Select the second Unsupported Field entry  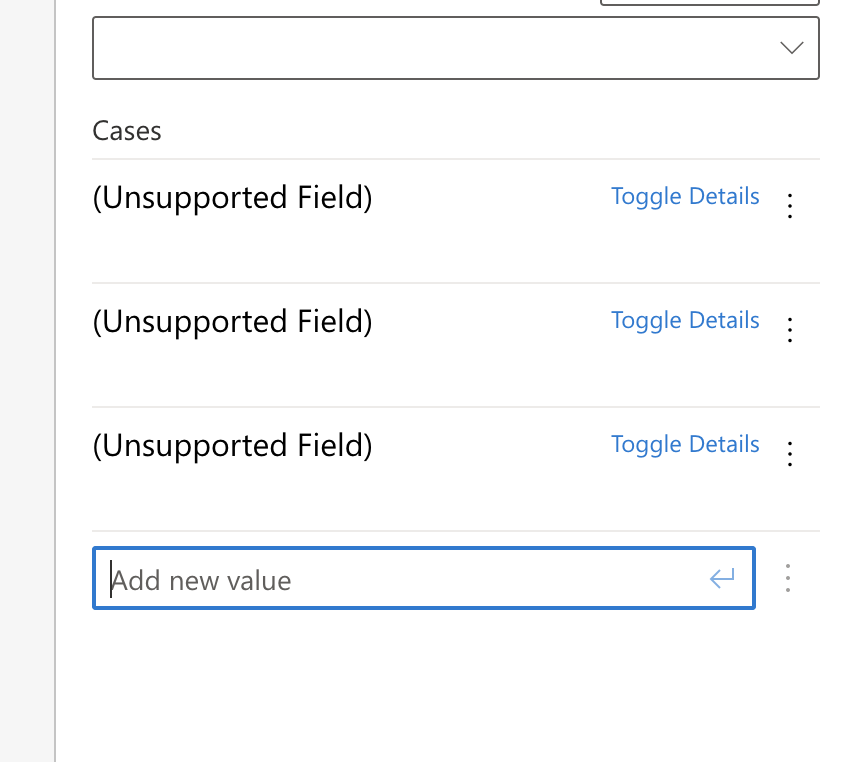(232, 323)
